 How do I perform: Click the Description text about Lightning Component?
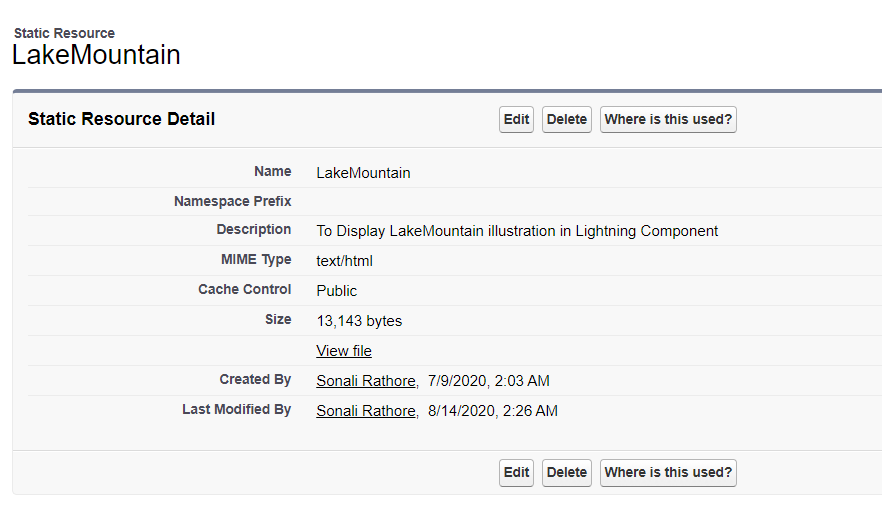click(517, 231)
